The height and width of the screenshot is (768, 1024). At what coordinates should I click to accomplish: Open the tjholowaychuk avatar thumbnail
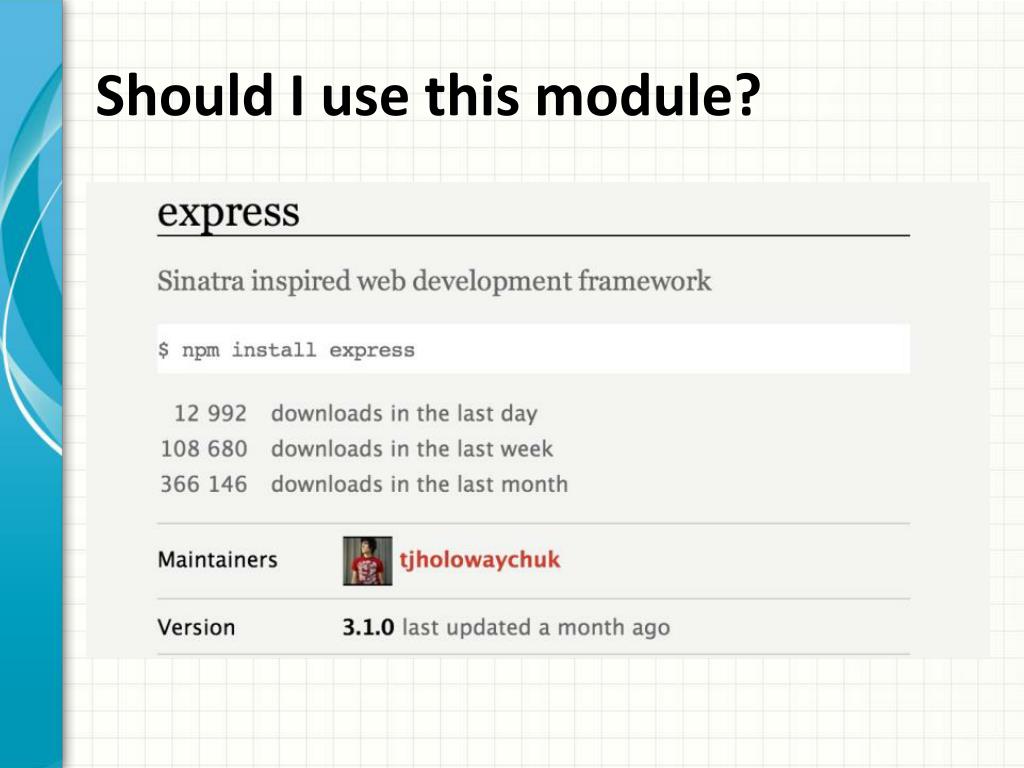tap(368, 561)
